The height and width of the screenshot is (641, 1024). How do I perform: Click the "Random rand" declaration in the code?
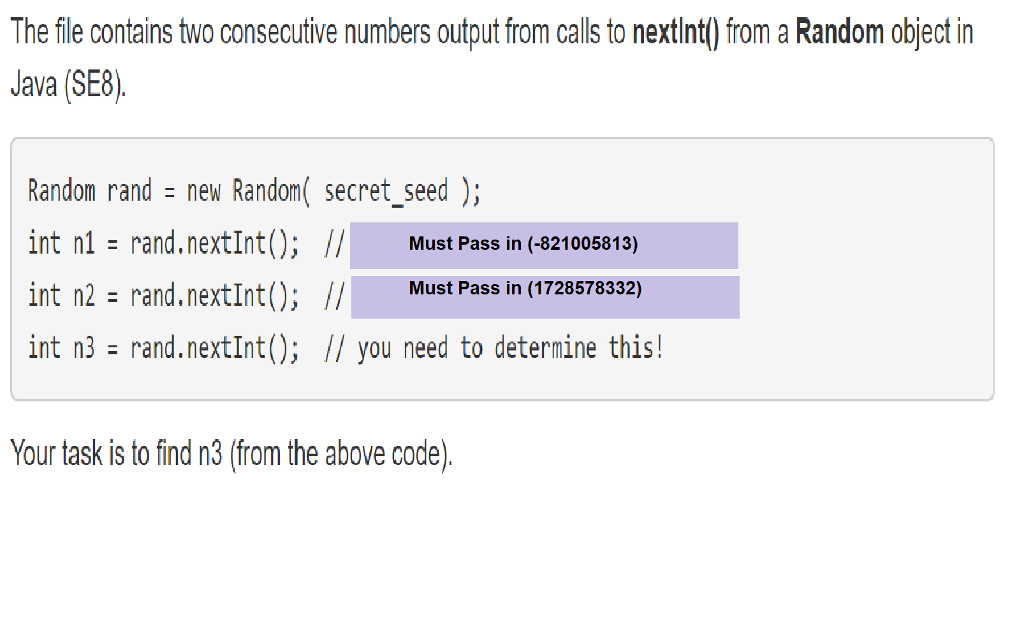[90, 190]
